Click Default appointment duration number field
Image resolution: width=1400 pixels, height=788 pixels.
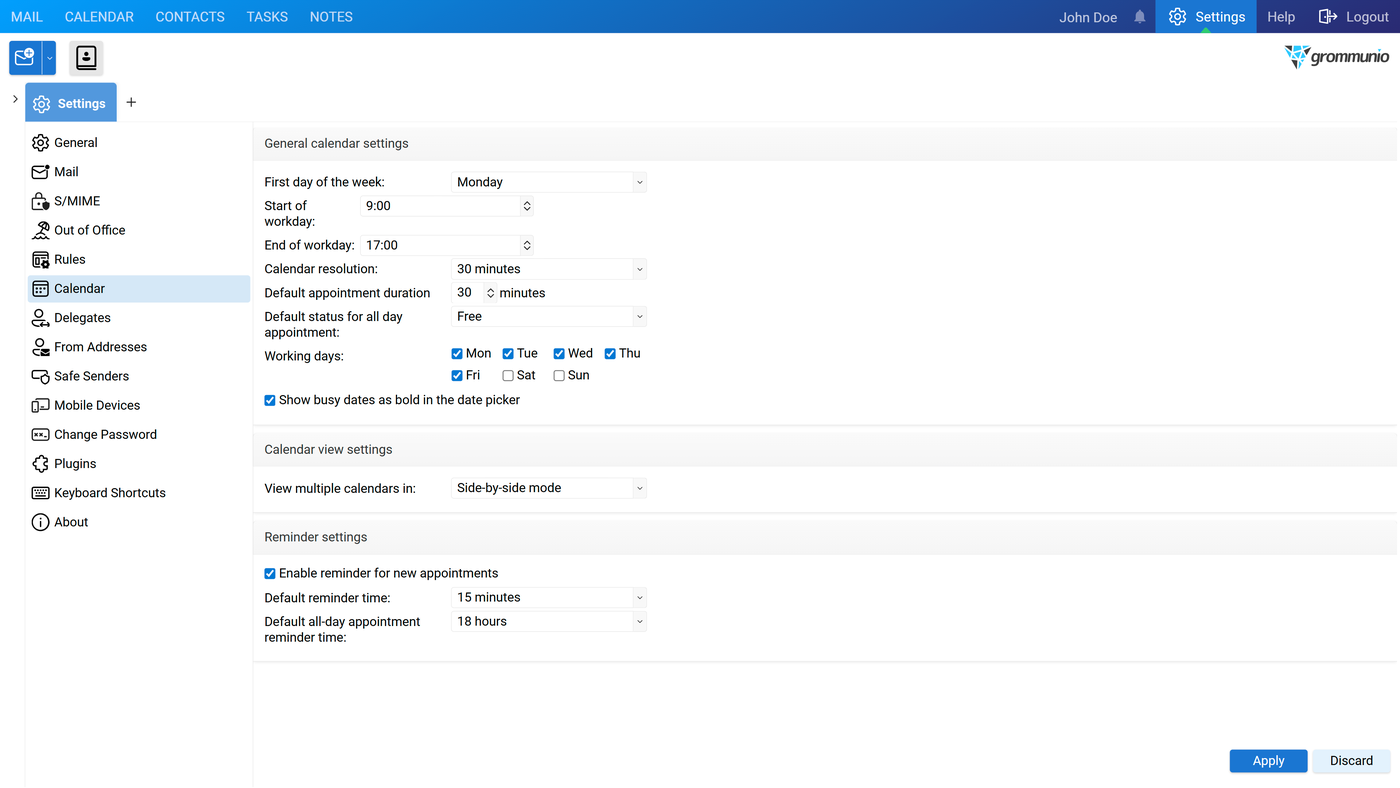pyautogui.click(x=468, y=293)
